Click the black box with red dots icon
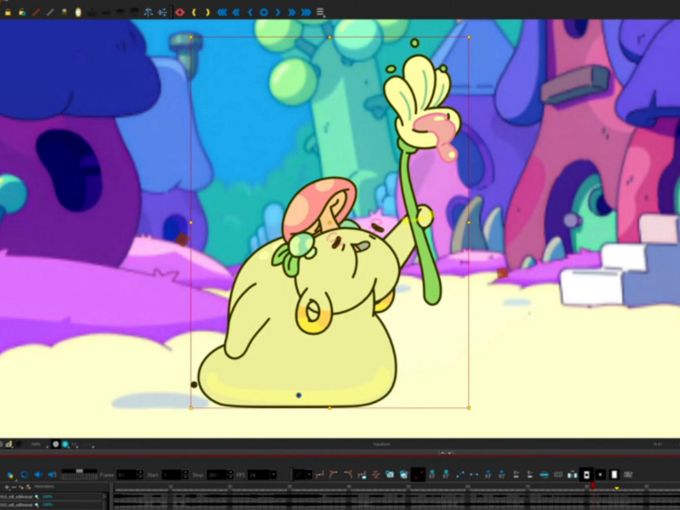The image size is (680, 510). coord(418,475)
